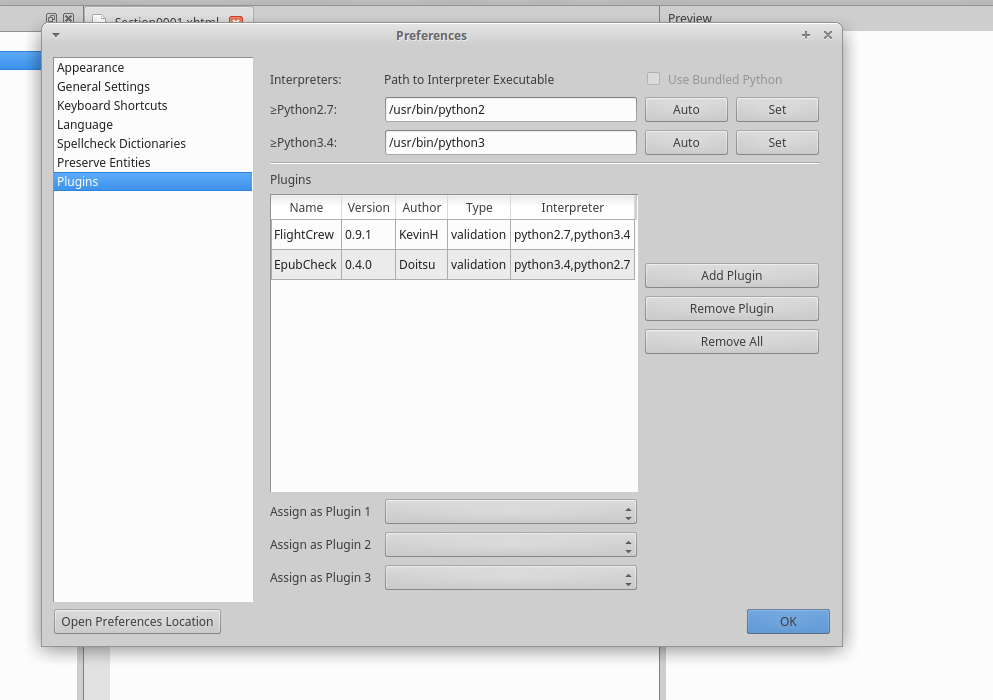Enable Use Bundled Python checkbox
993x700 pixels.
(x=654, y=79)
